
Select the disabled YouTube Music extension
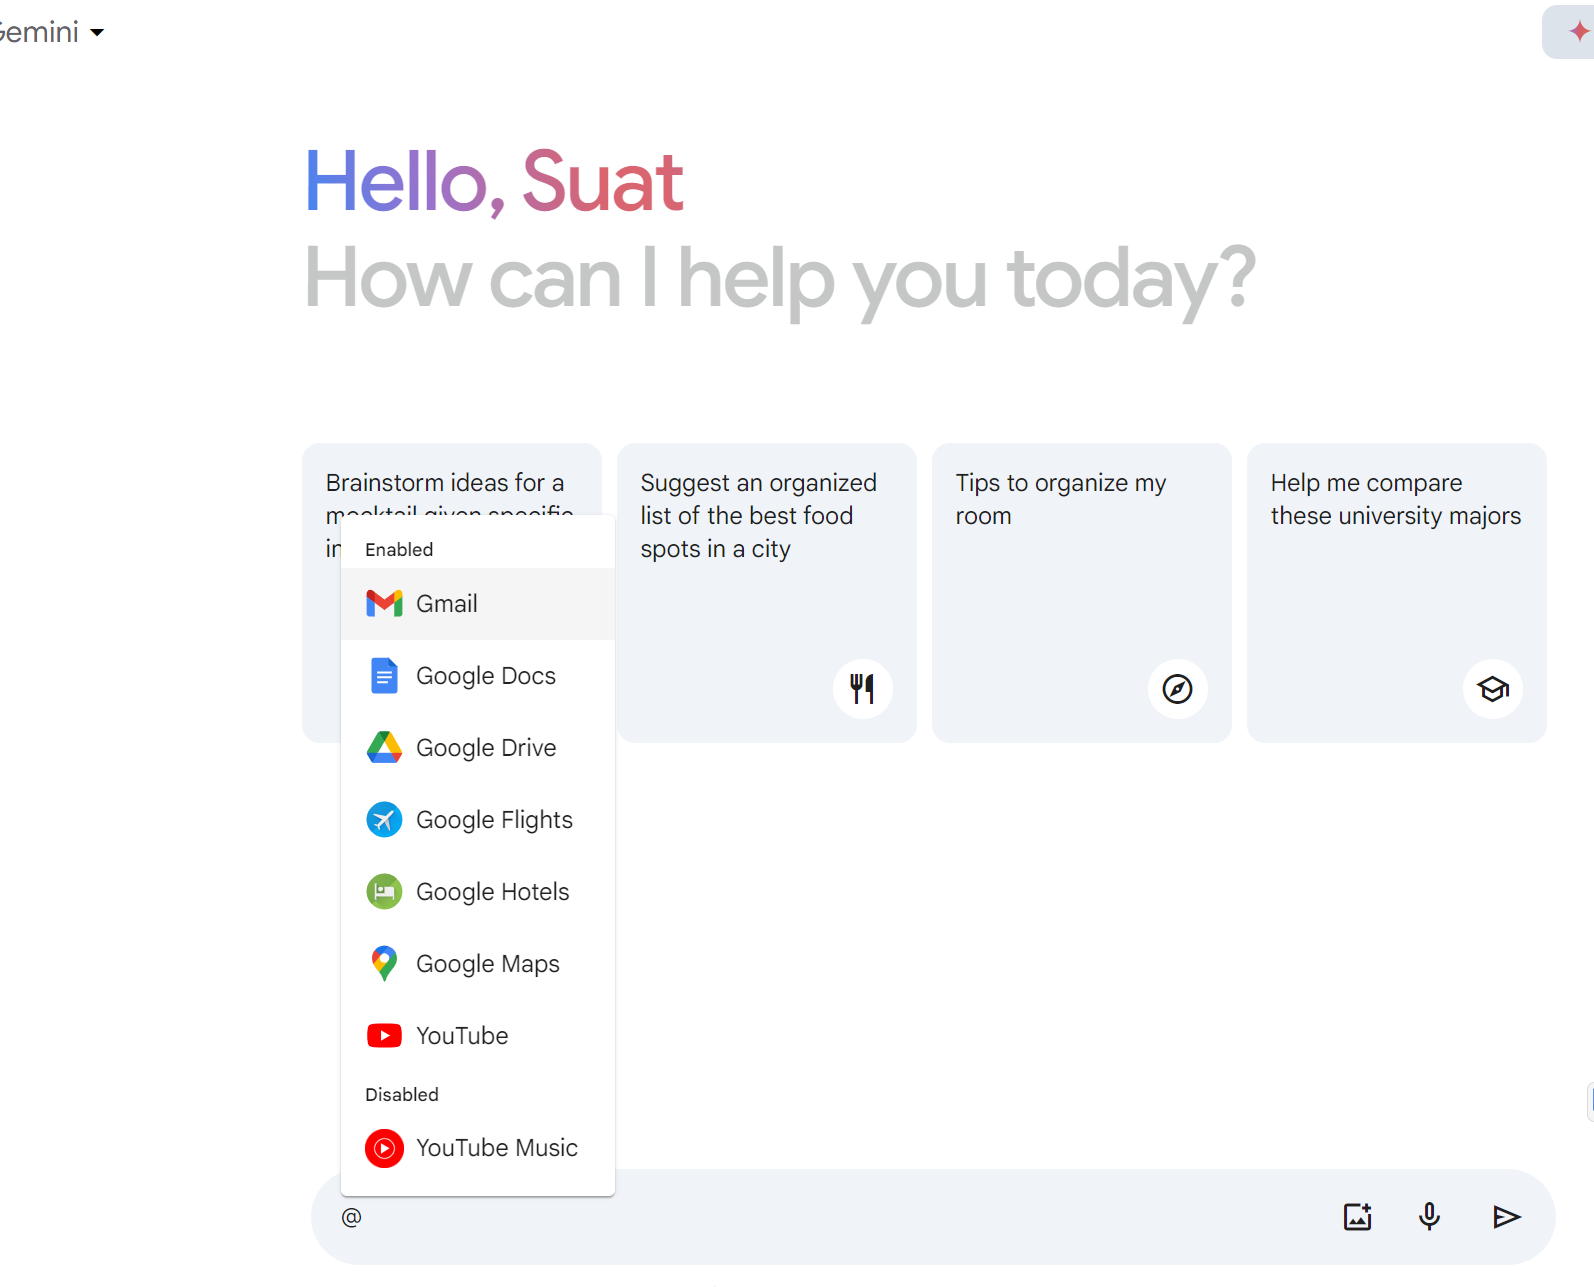click(x=478, y=1148)
